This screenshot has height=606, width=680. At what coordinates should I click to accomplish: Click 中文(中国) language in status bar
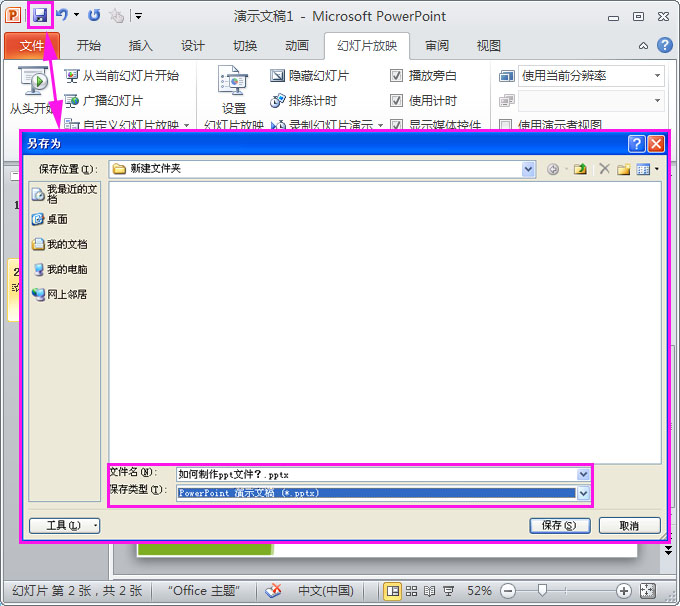click(x=326, y=591)
